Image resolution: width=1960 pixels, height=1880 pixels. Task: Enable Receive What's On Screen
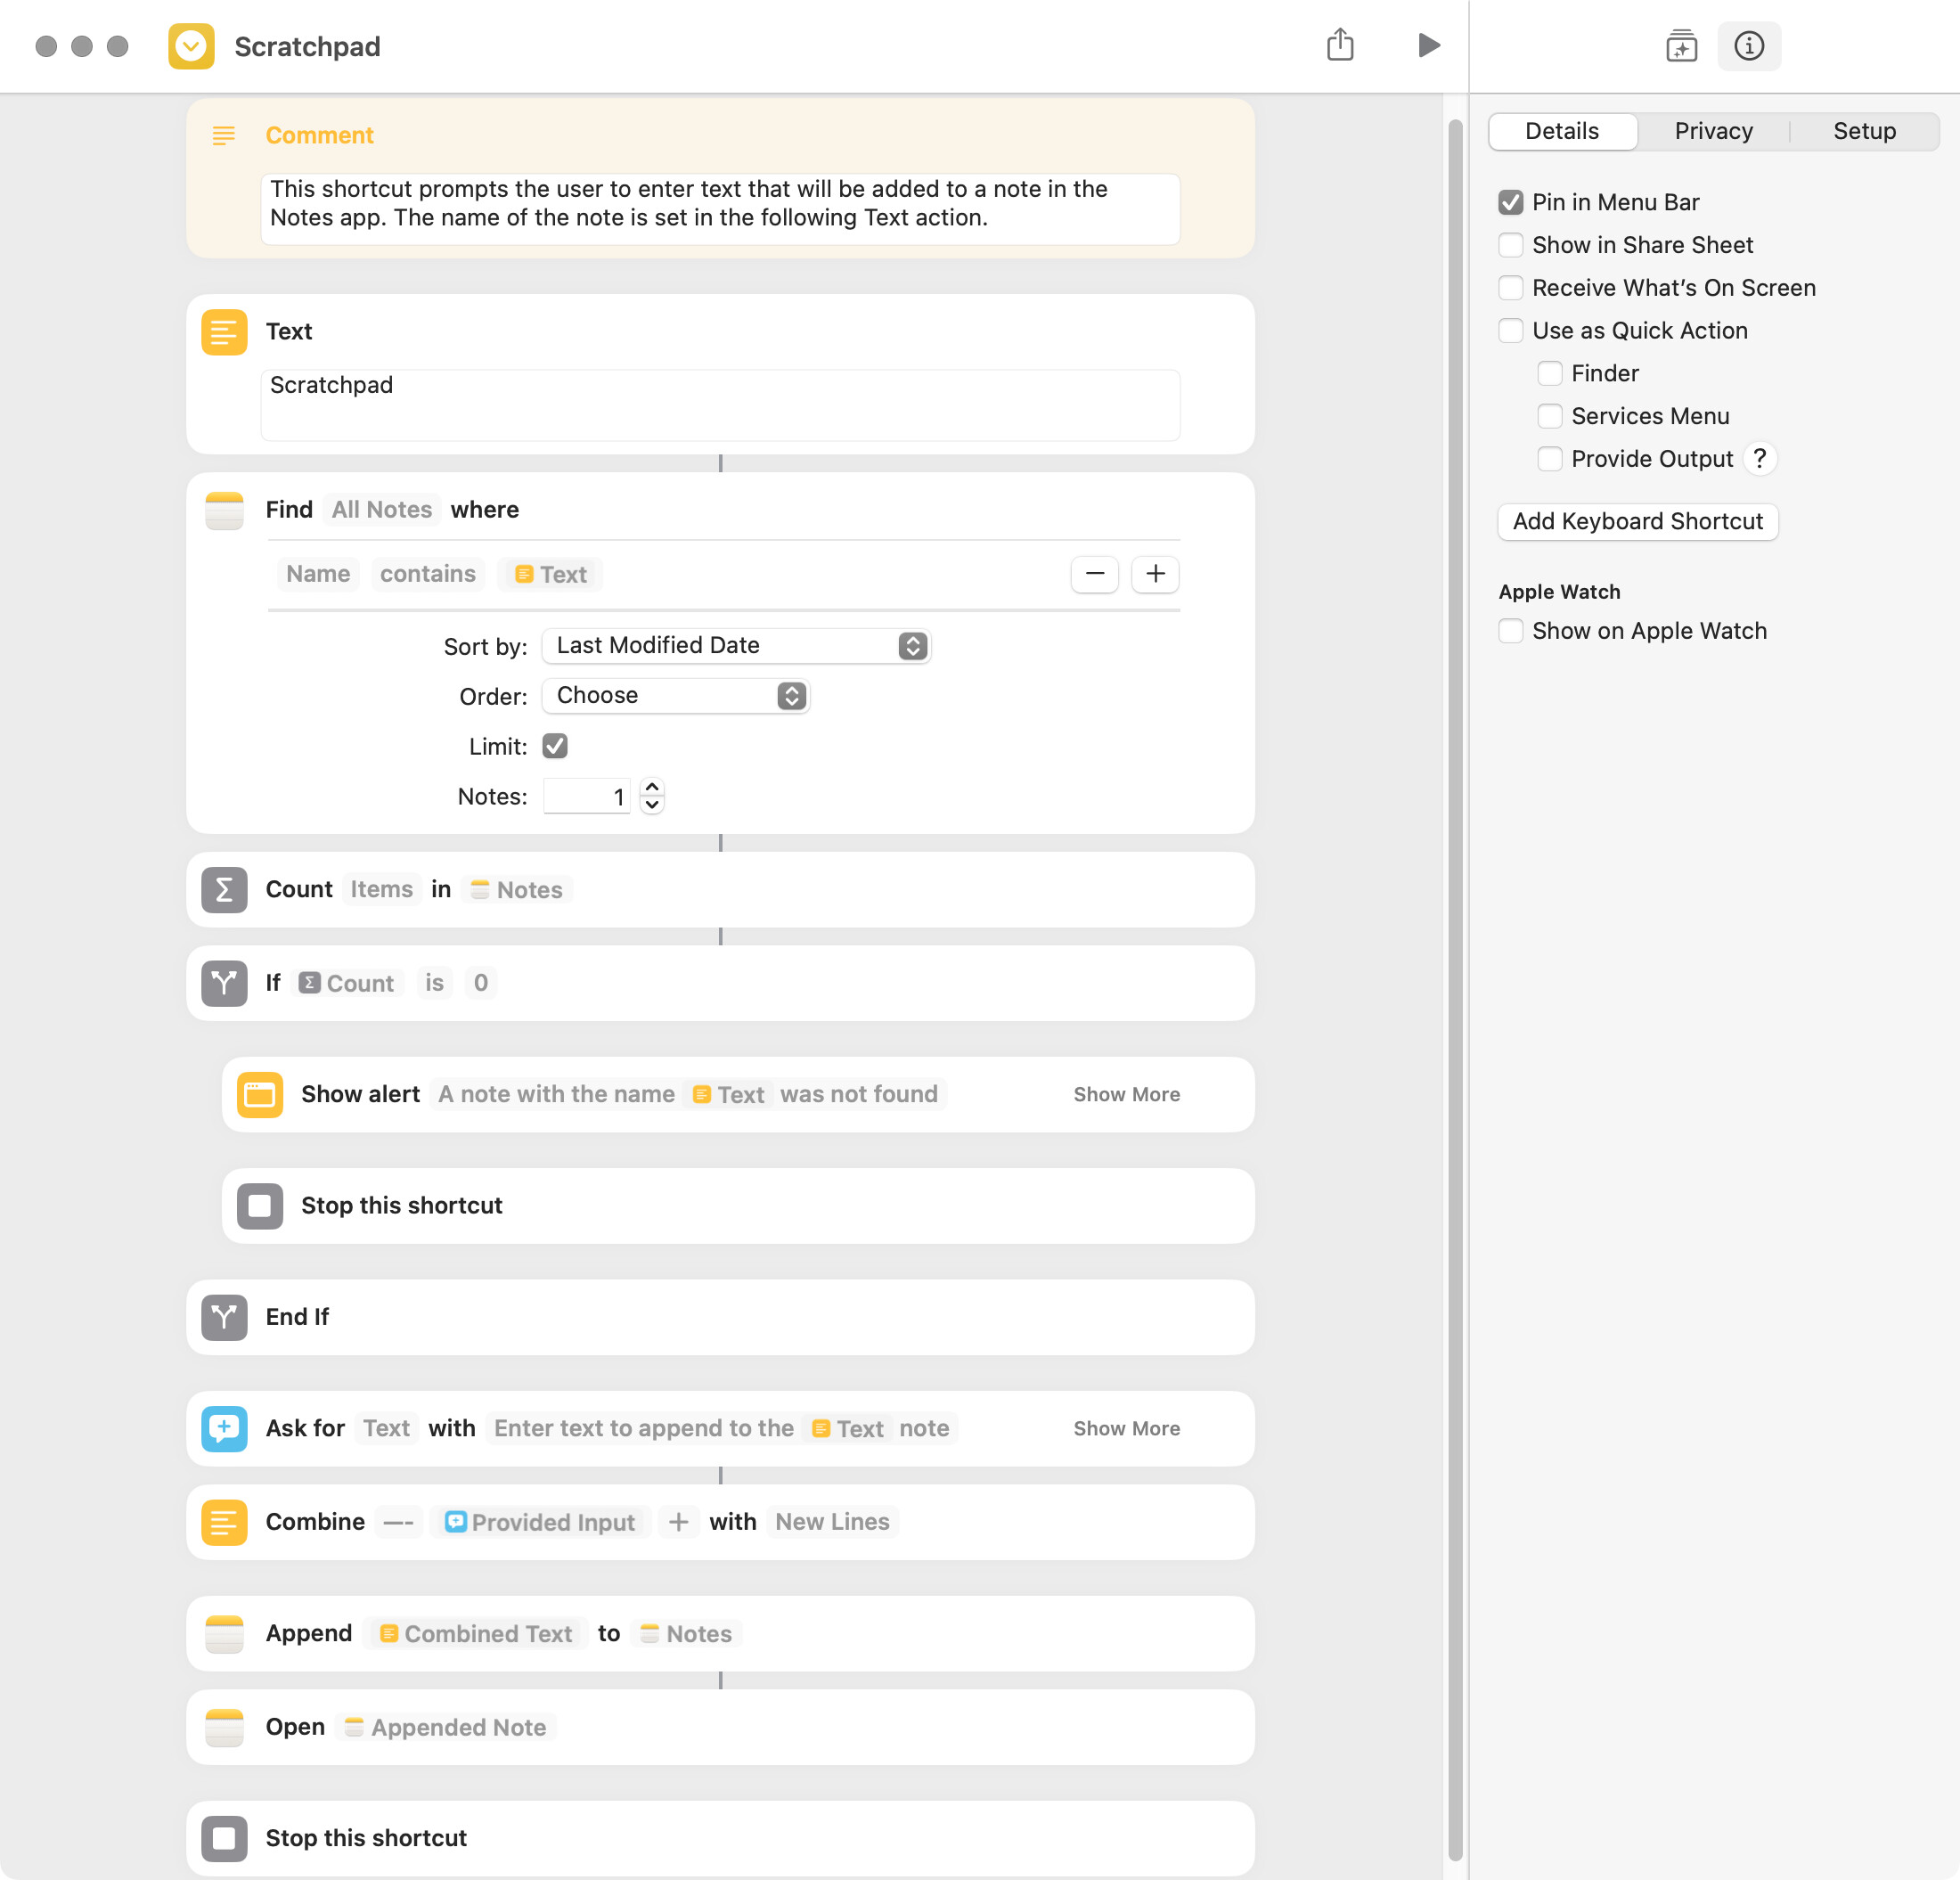pos(1510,288)
